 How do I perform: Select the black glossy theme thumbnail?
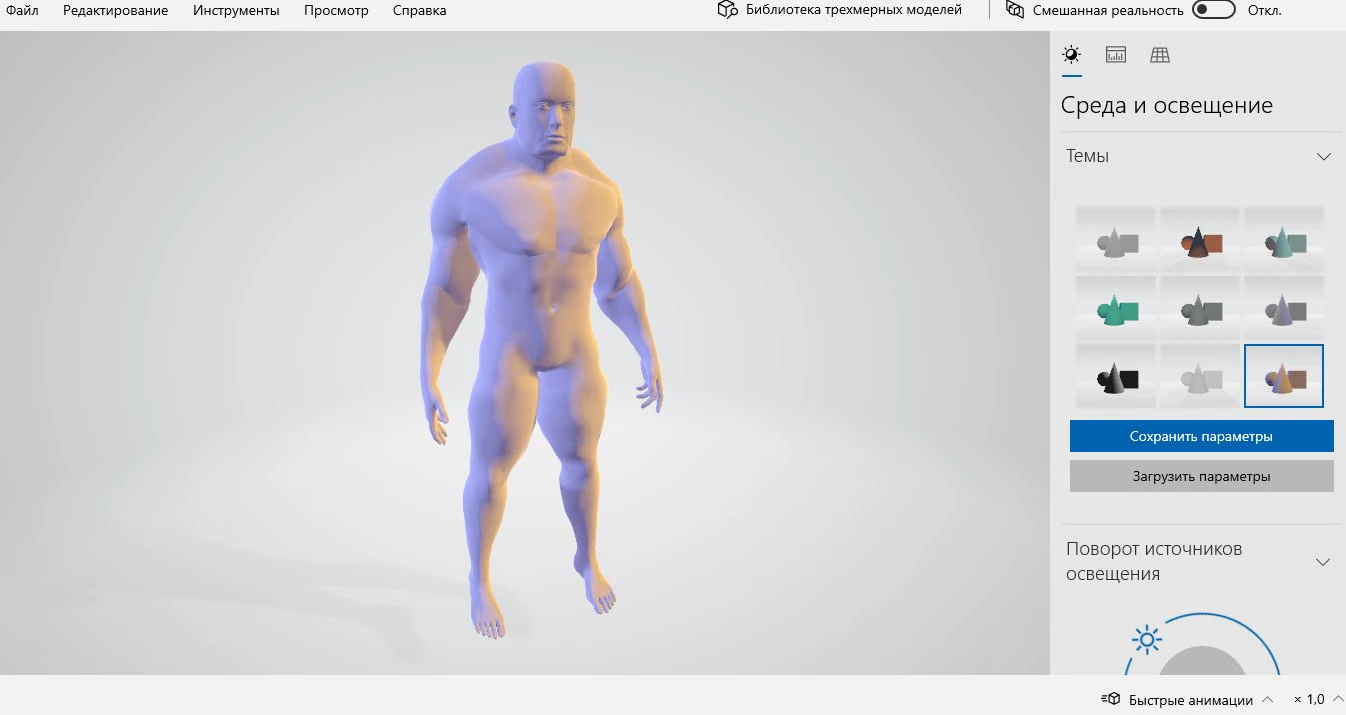point(1116,376)
